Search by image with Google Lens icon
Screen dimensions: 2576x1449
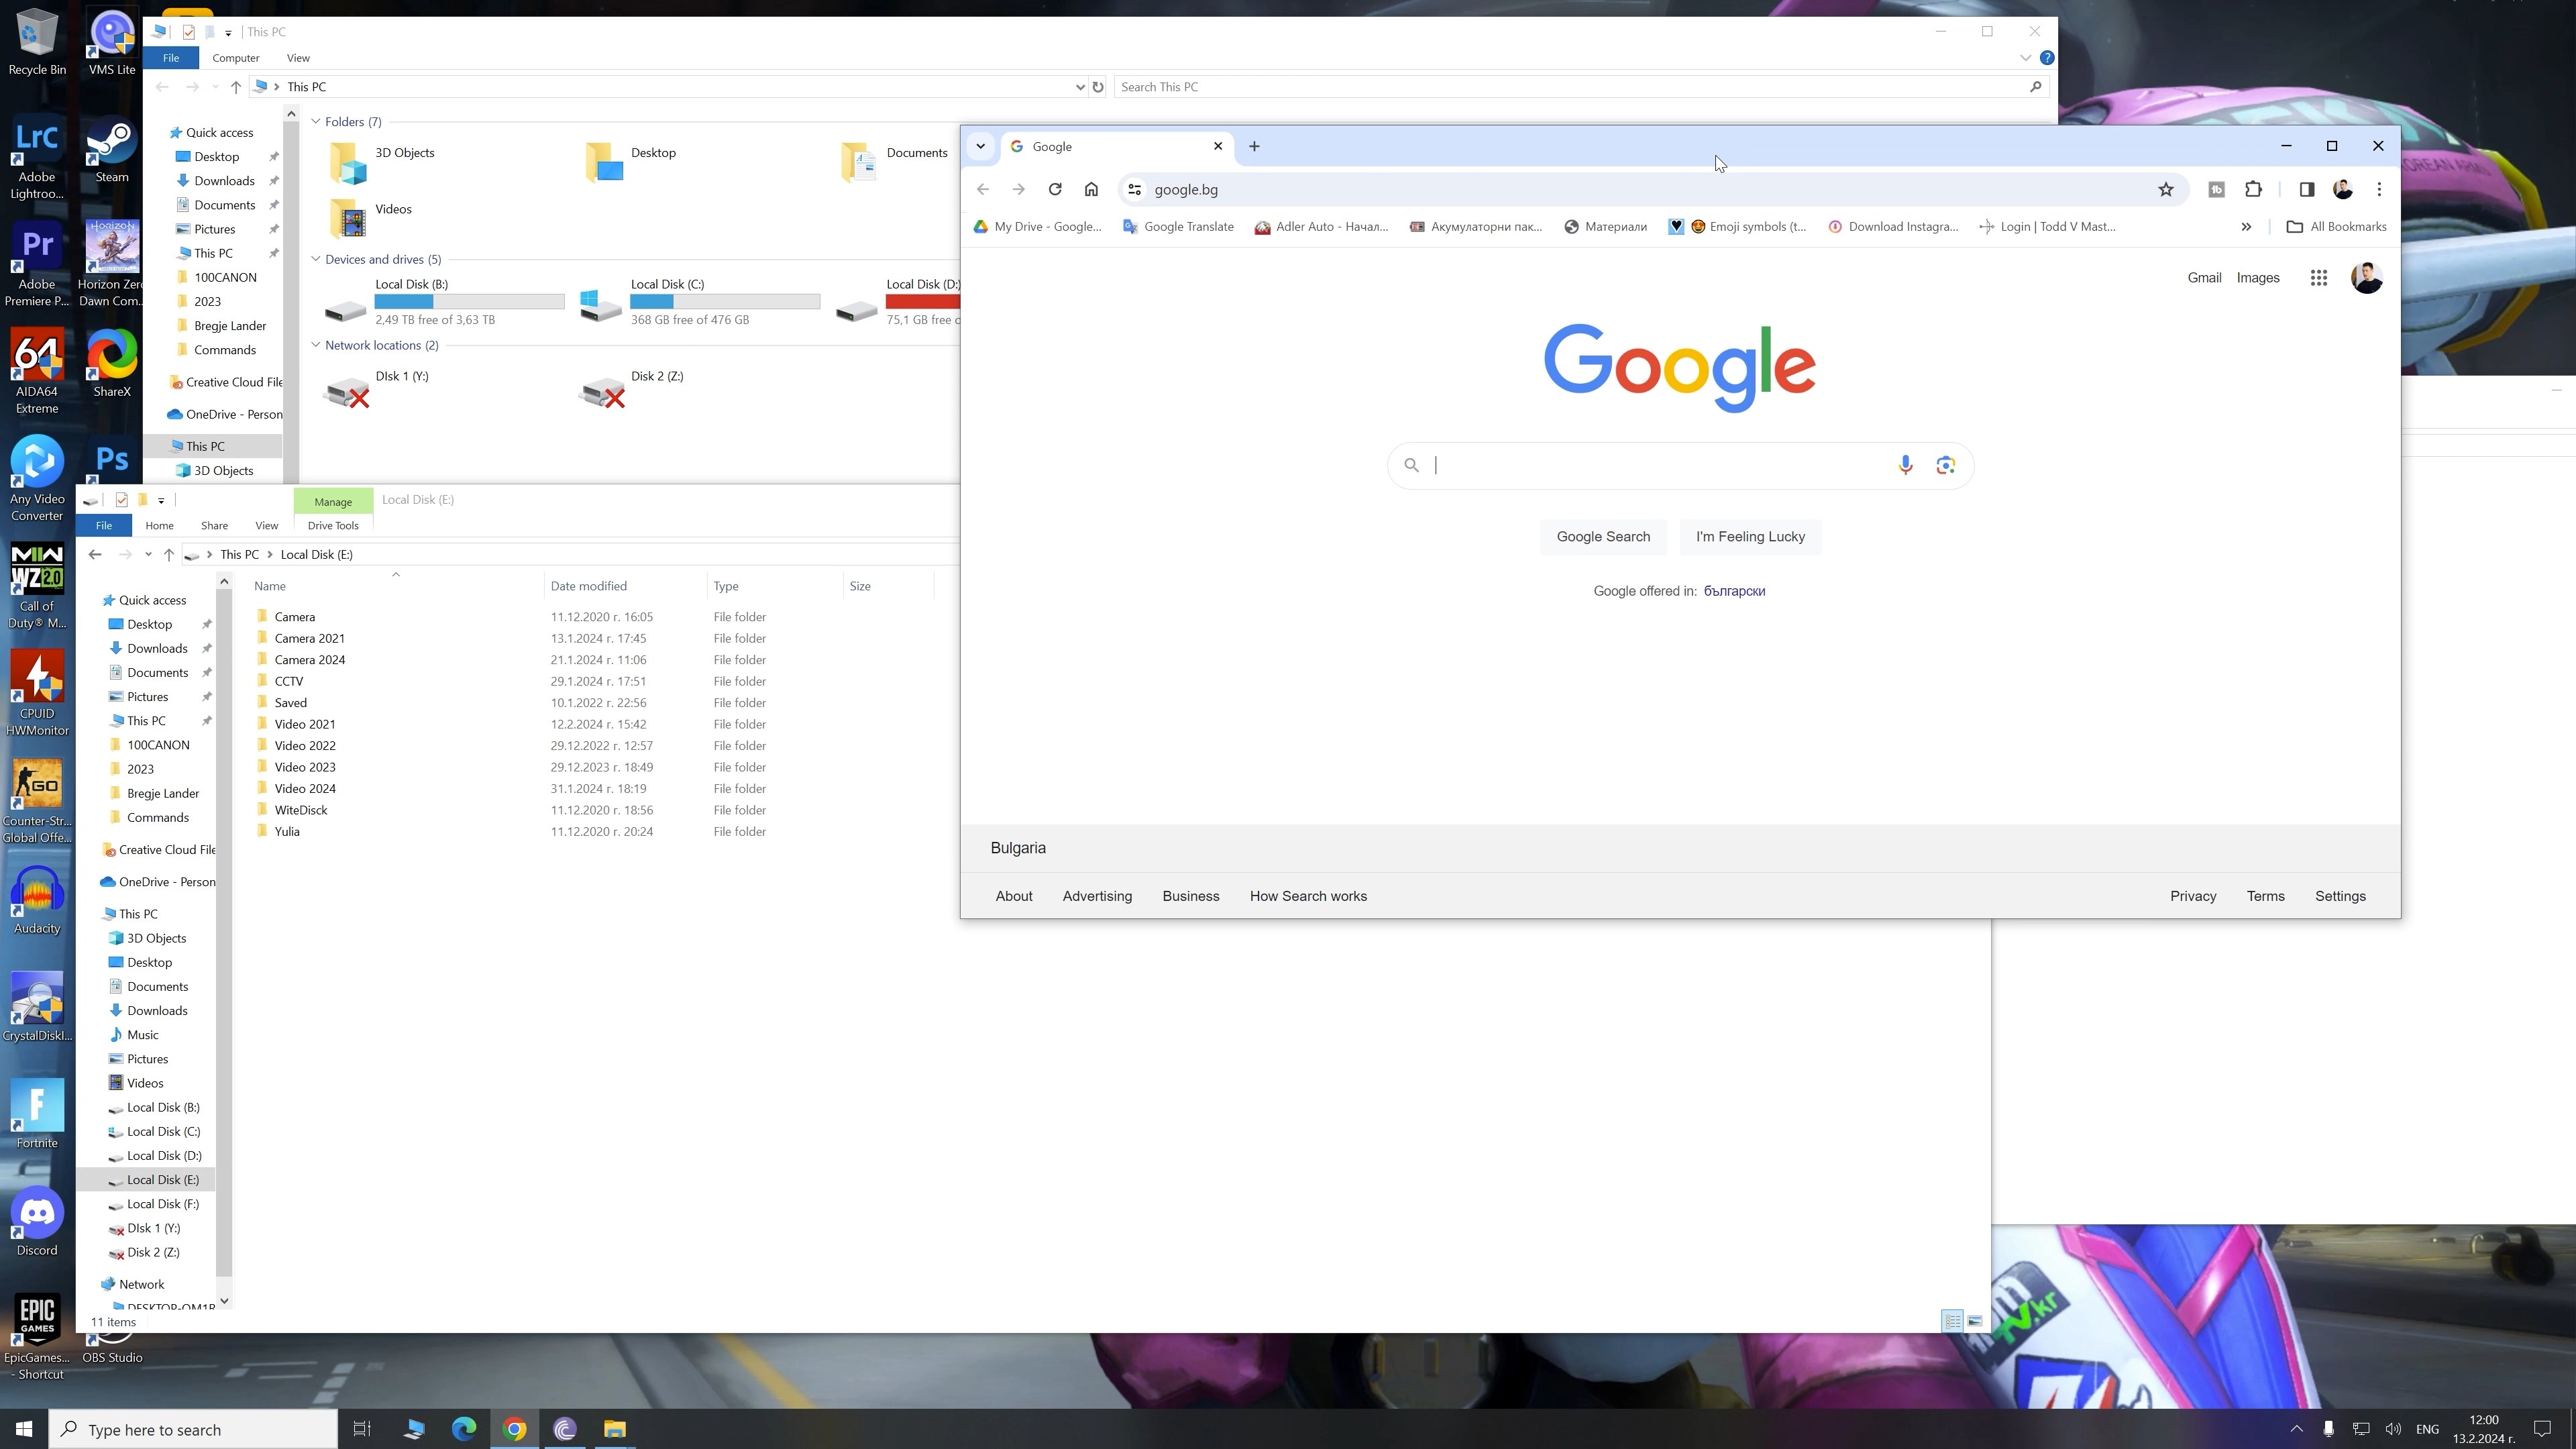[x=1945, y=465]
